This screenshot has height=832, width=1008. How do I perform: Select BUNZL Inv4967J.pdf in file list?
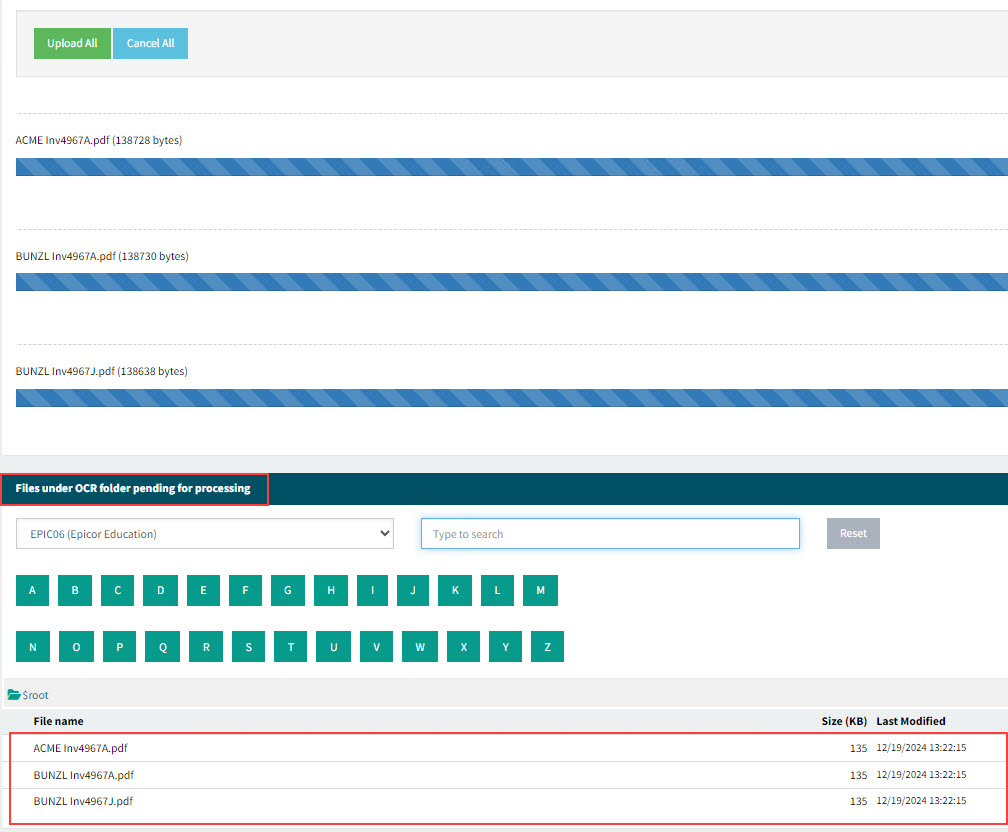[83, 801]
